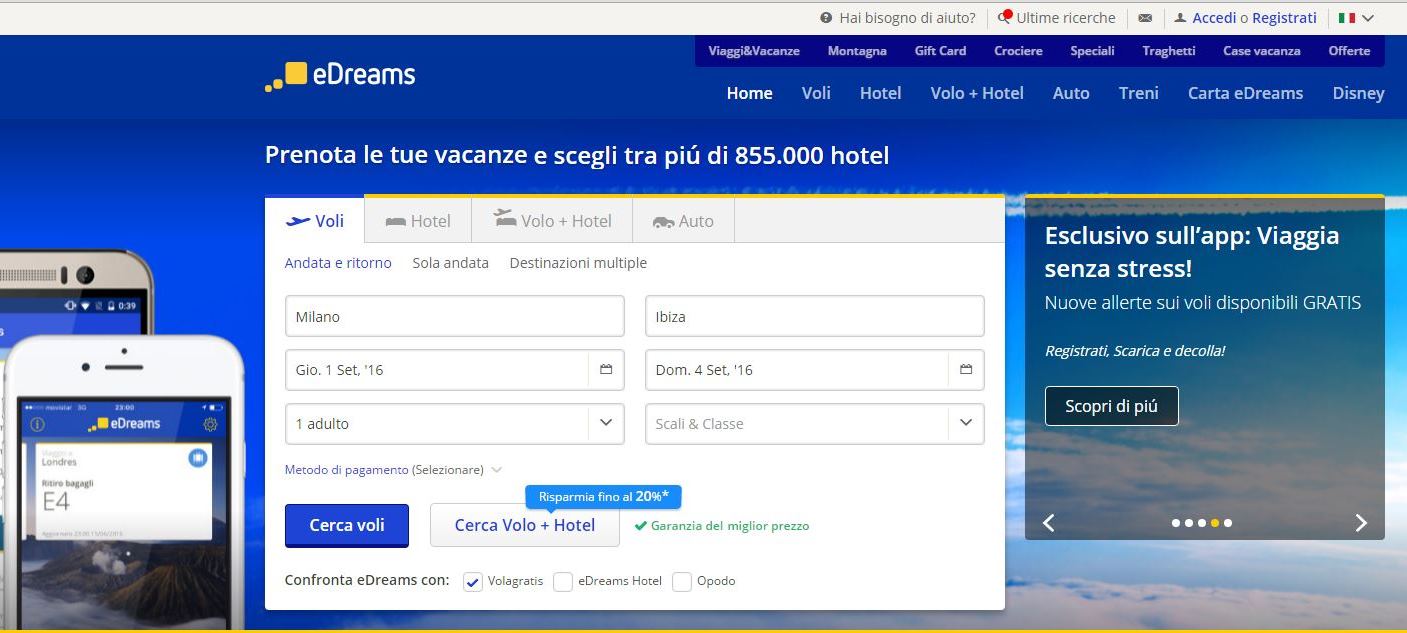Open Viaggi&Vacanze in the top menu

pos(754,51)
